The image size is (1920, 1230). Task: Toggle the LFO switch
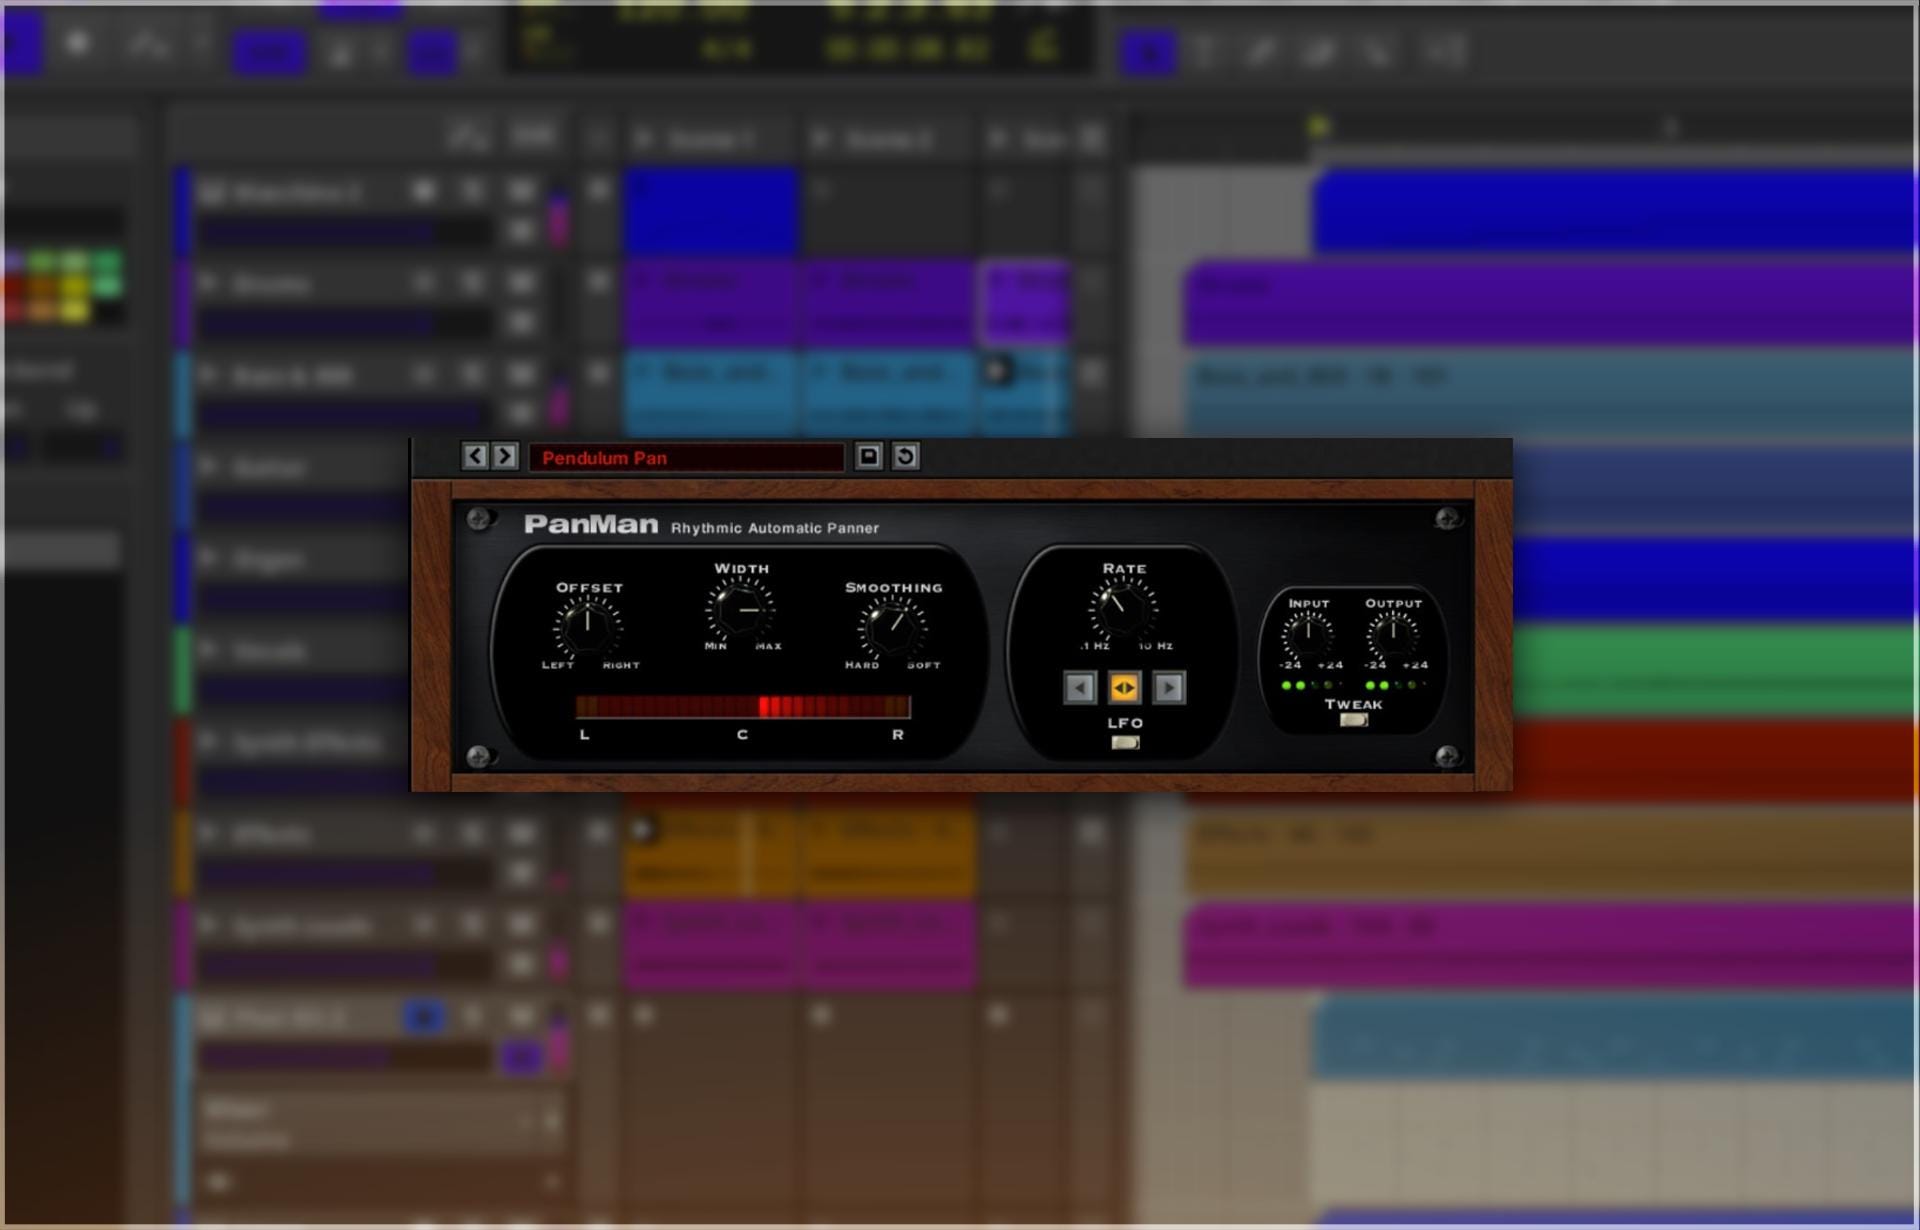(1125, 742)
